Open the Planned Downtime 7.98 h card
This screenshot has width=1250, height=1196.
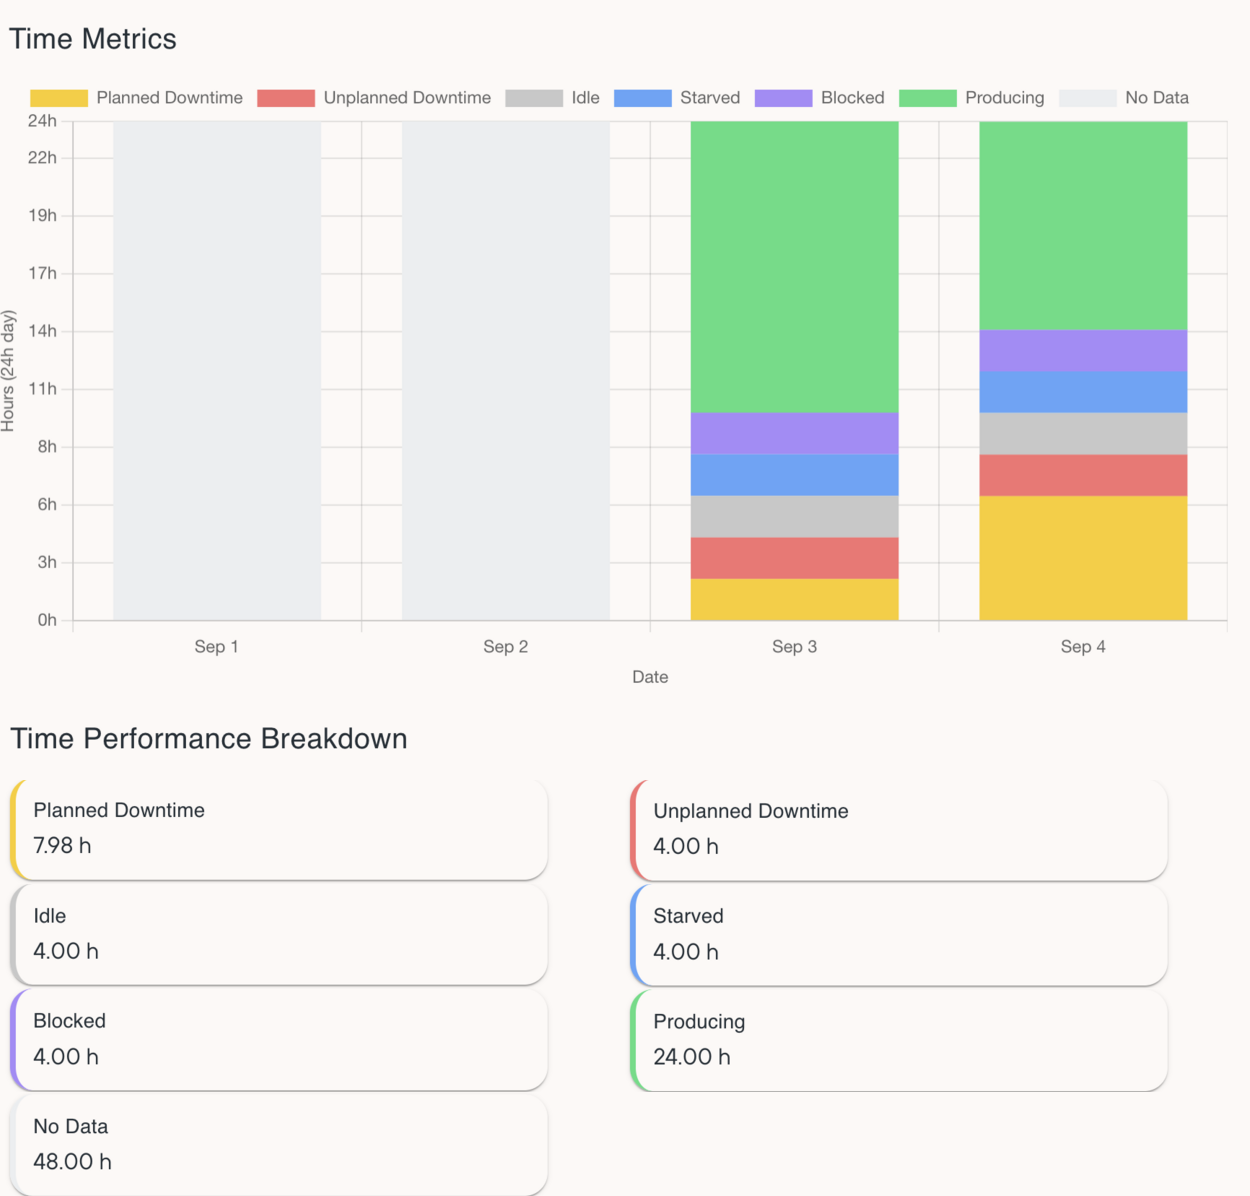click(279, 829)
